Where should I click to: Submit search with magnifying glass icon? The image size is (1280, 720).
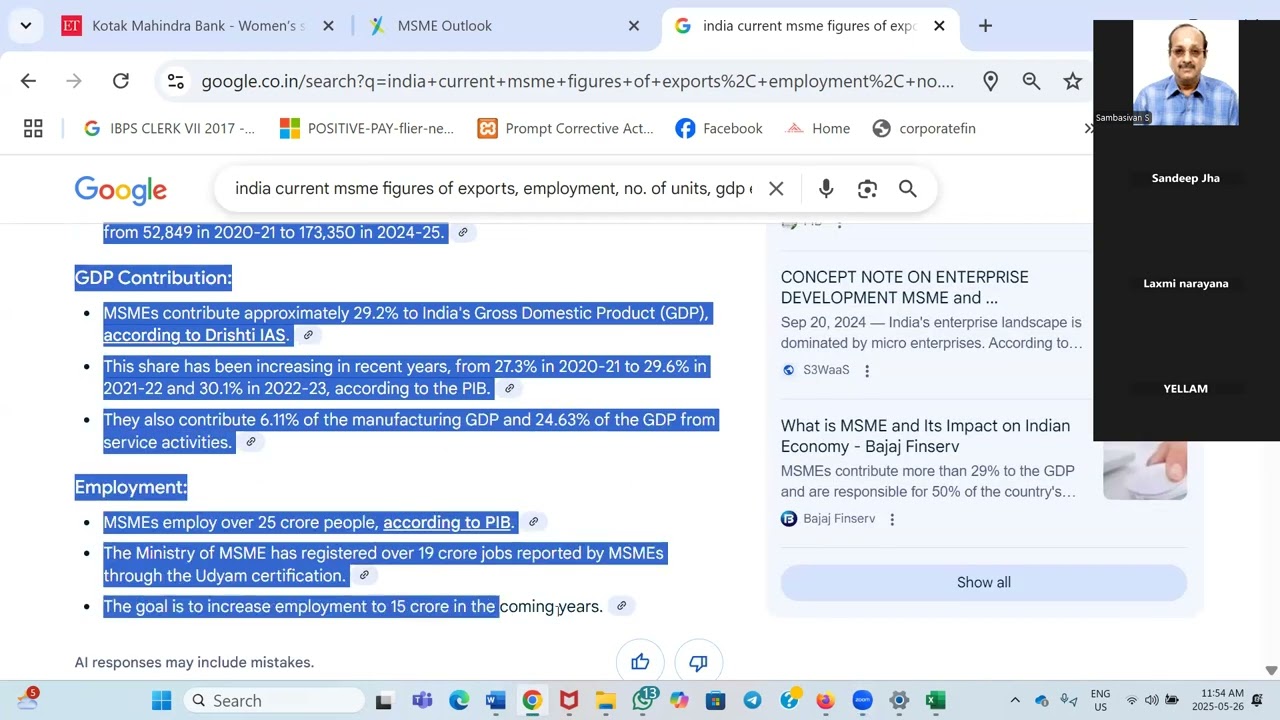pyautogui.click(x=907, y=188)
